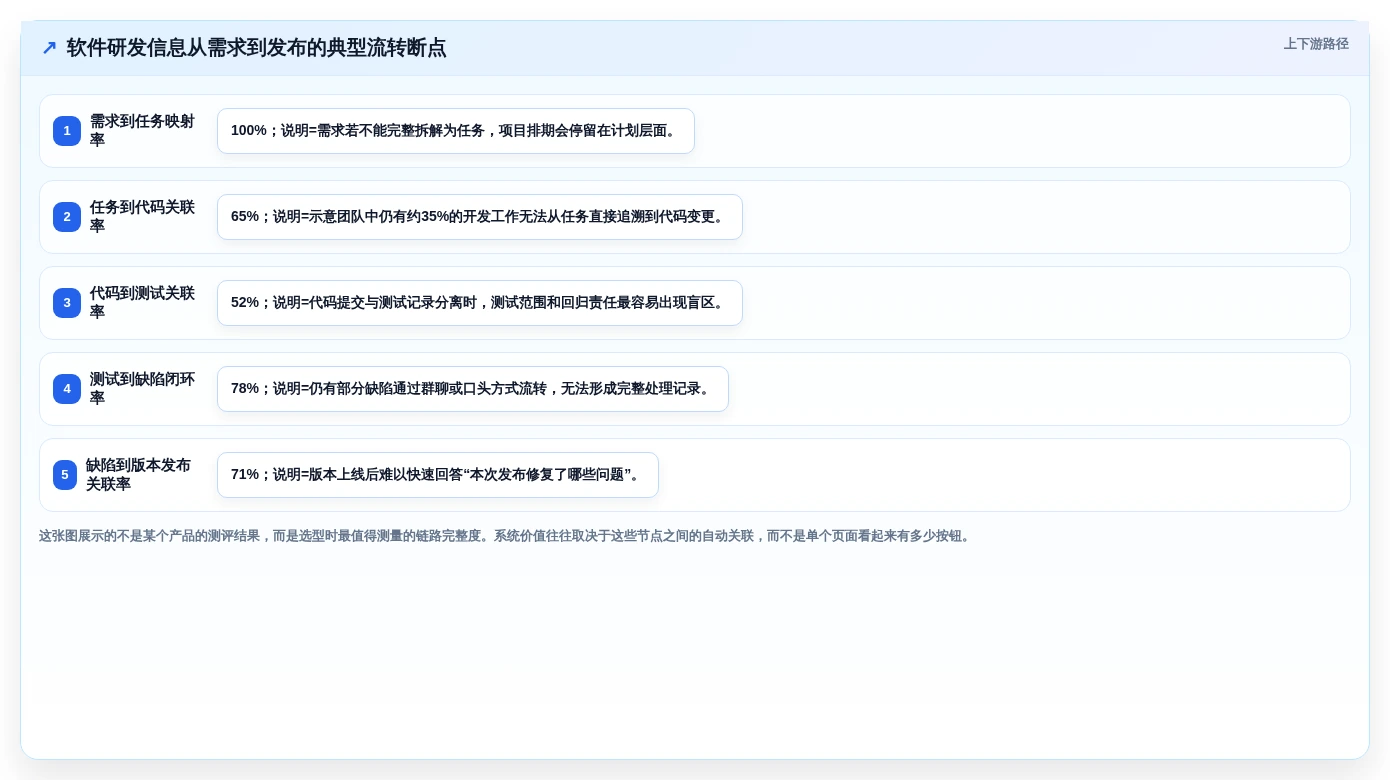Image resolution: width=1390 pixels, height=780 pixels.
Task: Click step badge number 3
Action: [x=67, y=303]
